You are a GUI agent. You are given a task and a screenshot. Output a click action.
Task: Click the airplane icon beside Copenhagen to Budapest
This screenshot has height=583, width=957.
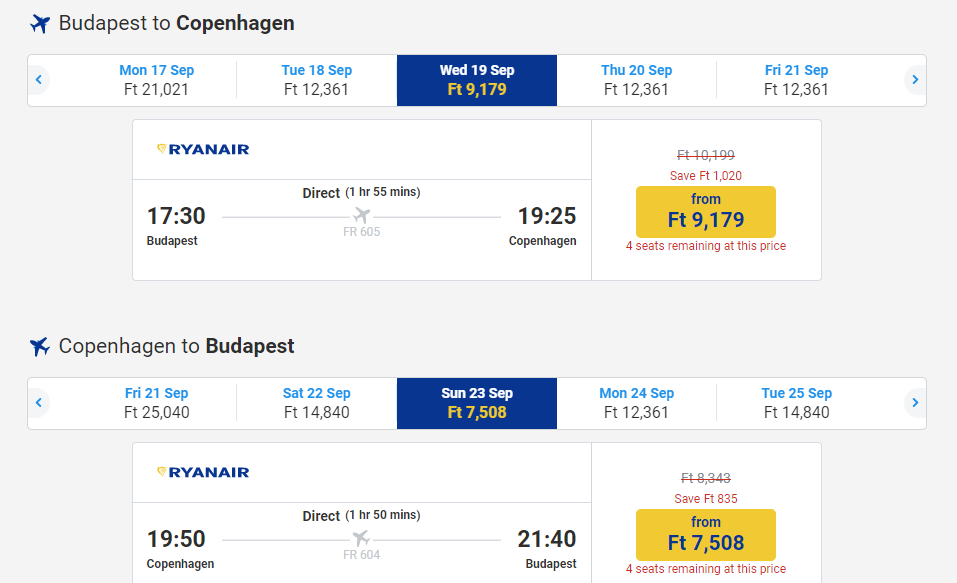pyautogui.click(x=40, y=347)
